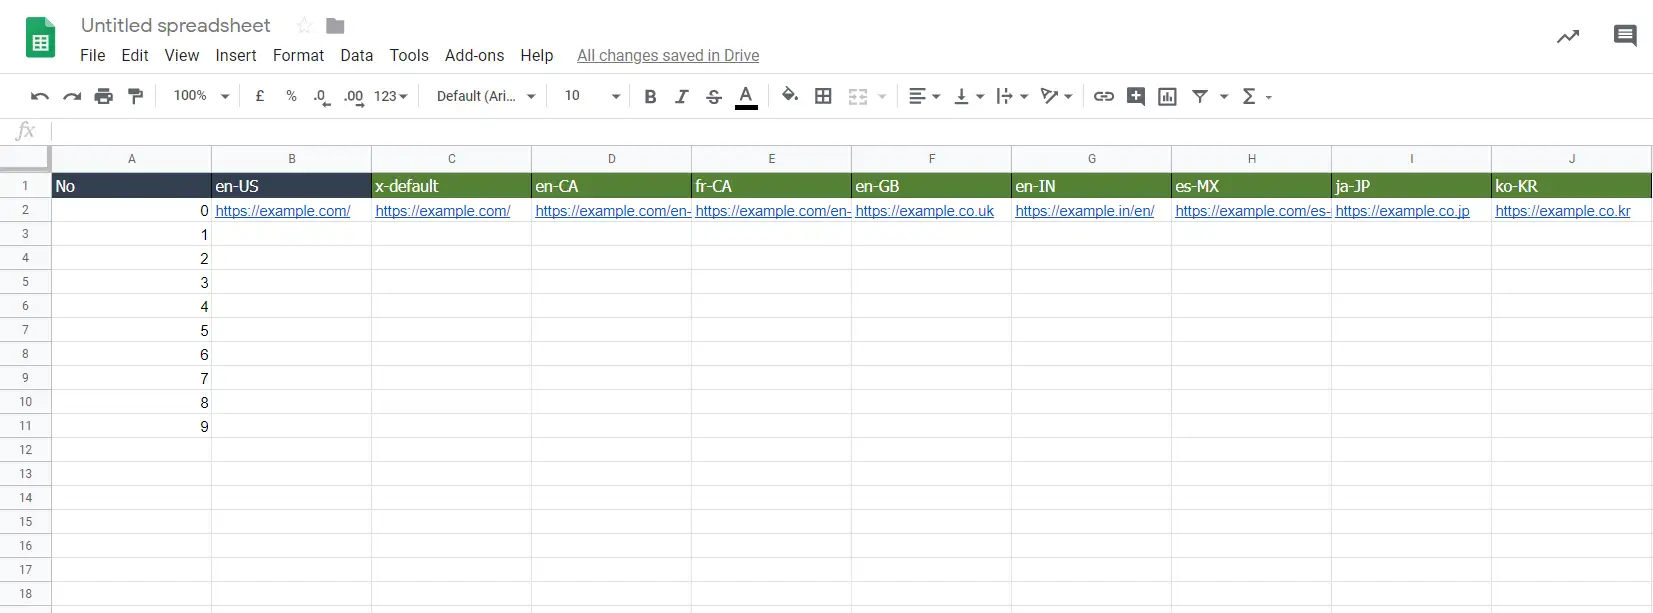
Task: Open the Add-ons menu
Action: coord(474,56)
